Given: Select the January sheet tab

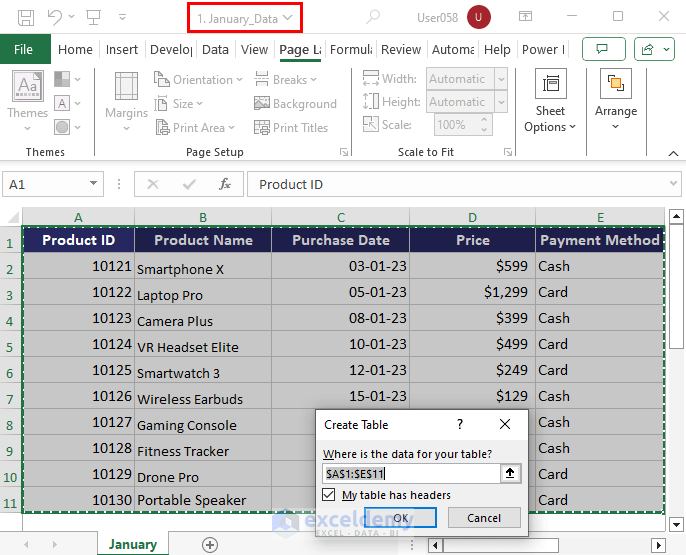Looking at the screenshot, I should click(133, 545).
